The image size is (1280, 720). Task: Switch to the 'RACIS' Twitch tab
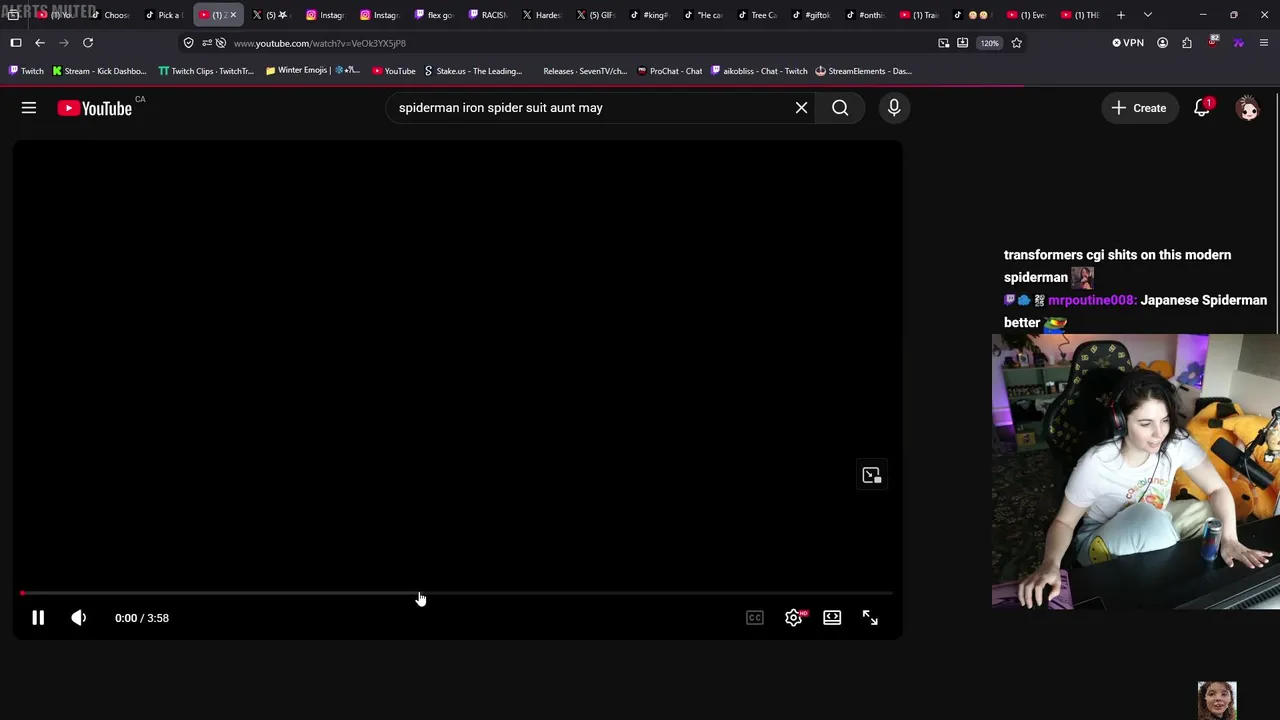[487, 15]
